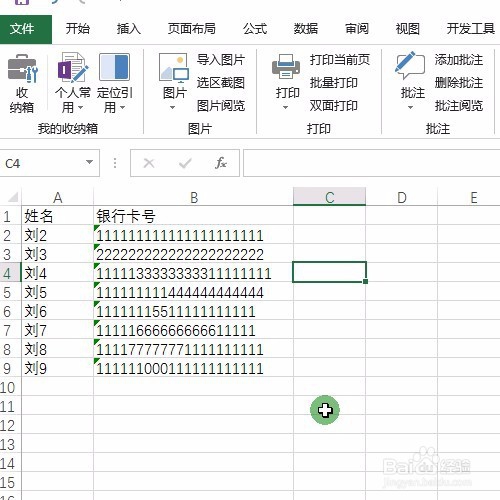Viewport: 500px width, 500px height.
Task: Expand the 批注 dropdown arrow
Action: pos(410,108)
